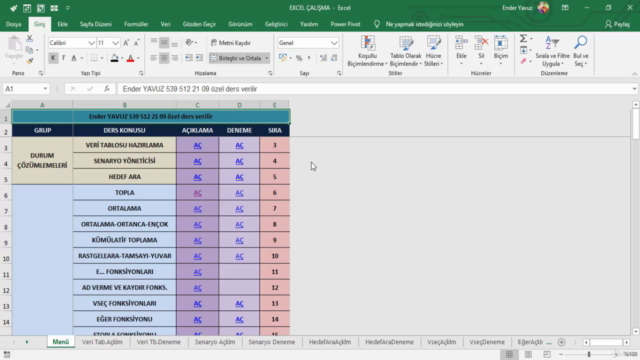Screen dimensions: 640x360
Task: Toggle Metni Kaydır wrap text
Action: point(231,43)
